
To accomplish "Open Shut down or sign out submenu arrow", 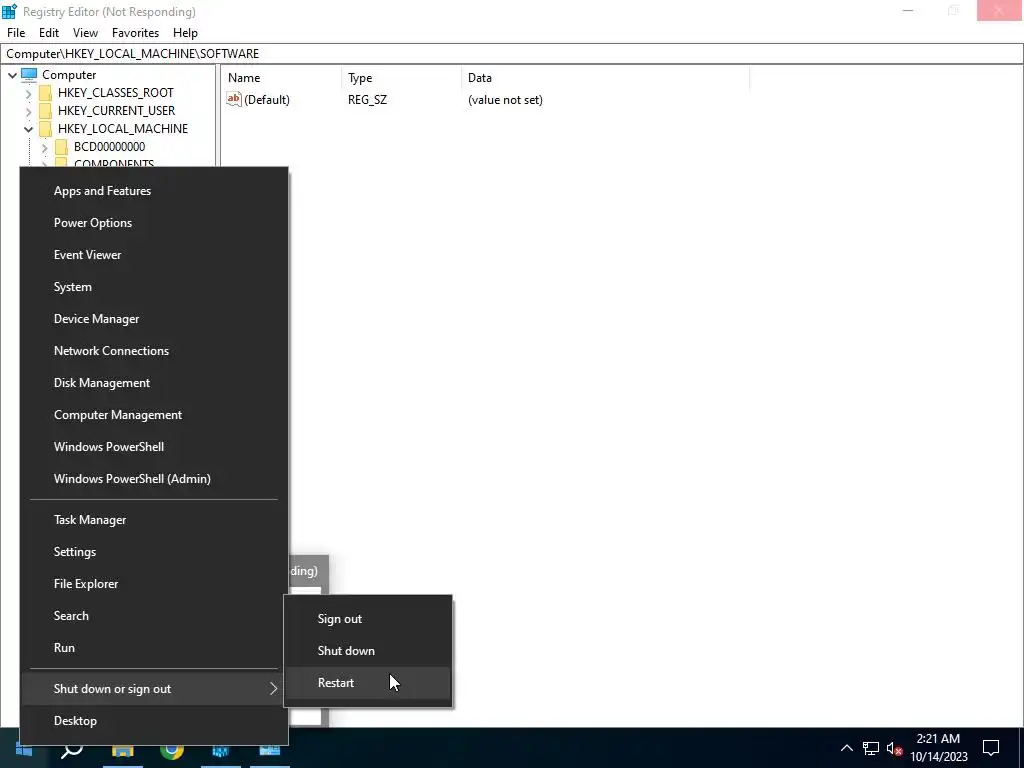I will click(x=274, y=688).
